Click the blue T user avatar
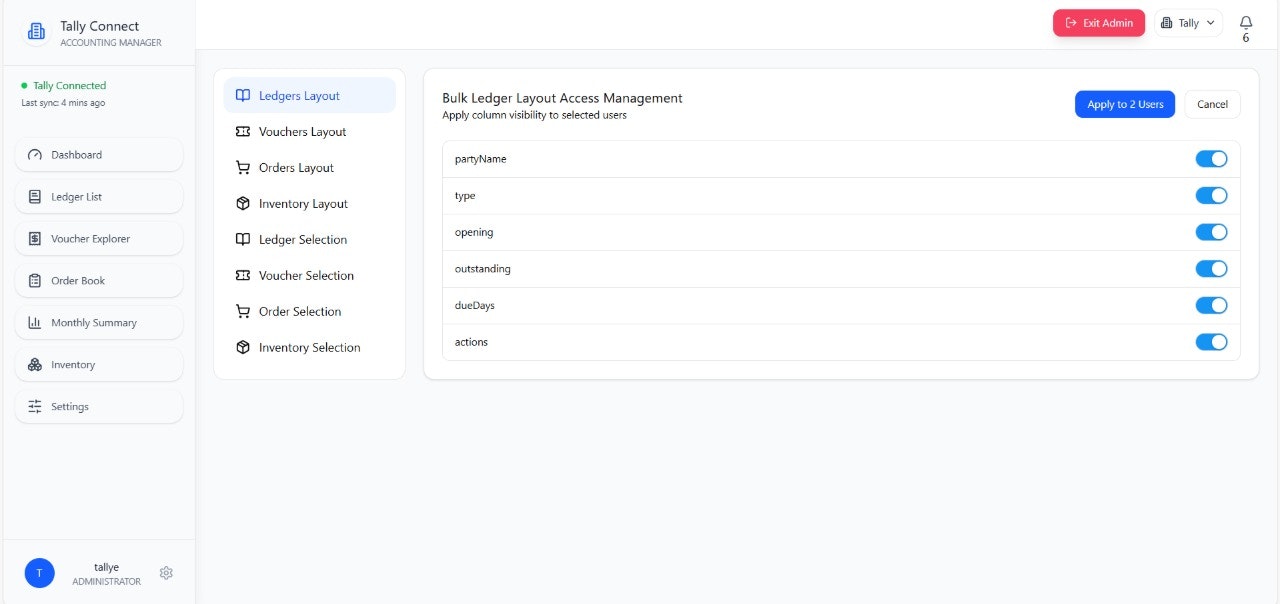Viewport: 1280px width, 604px height. 39,573
